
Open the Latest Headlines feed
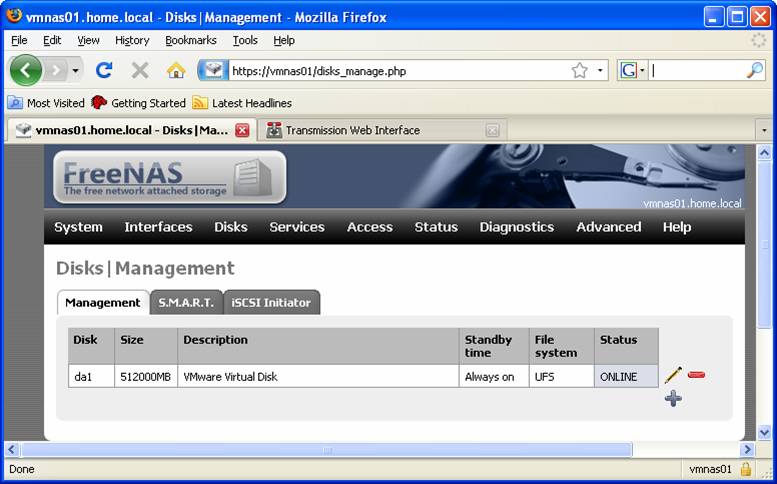pos(242,103)
